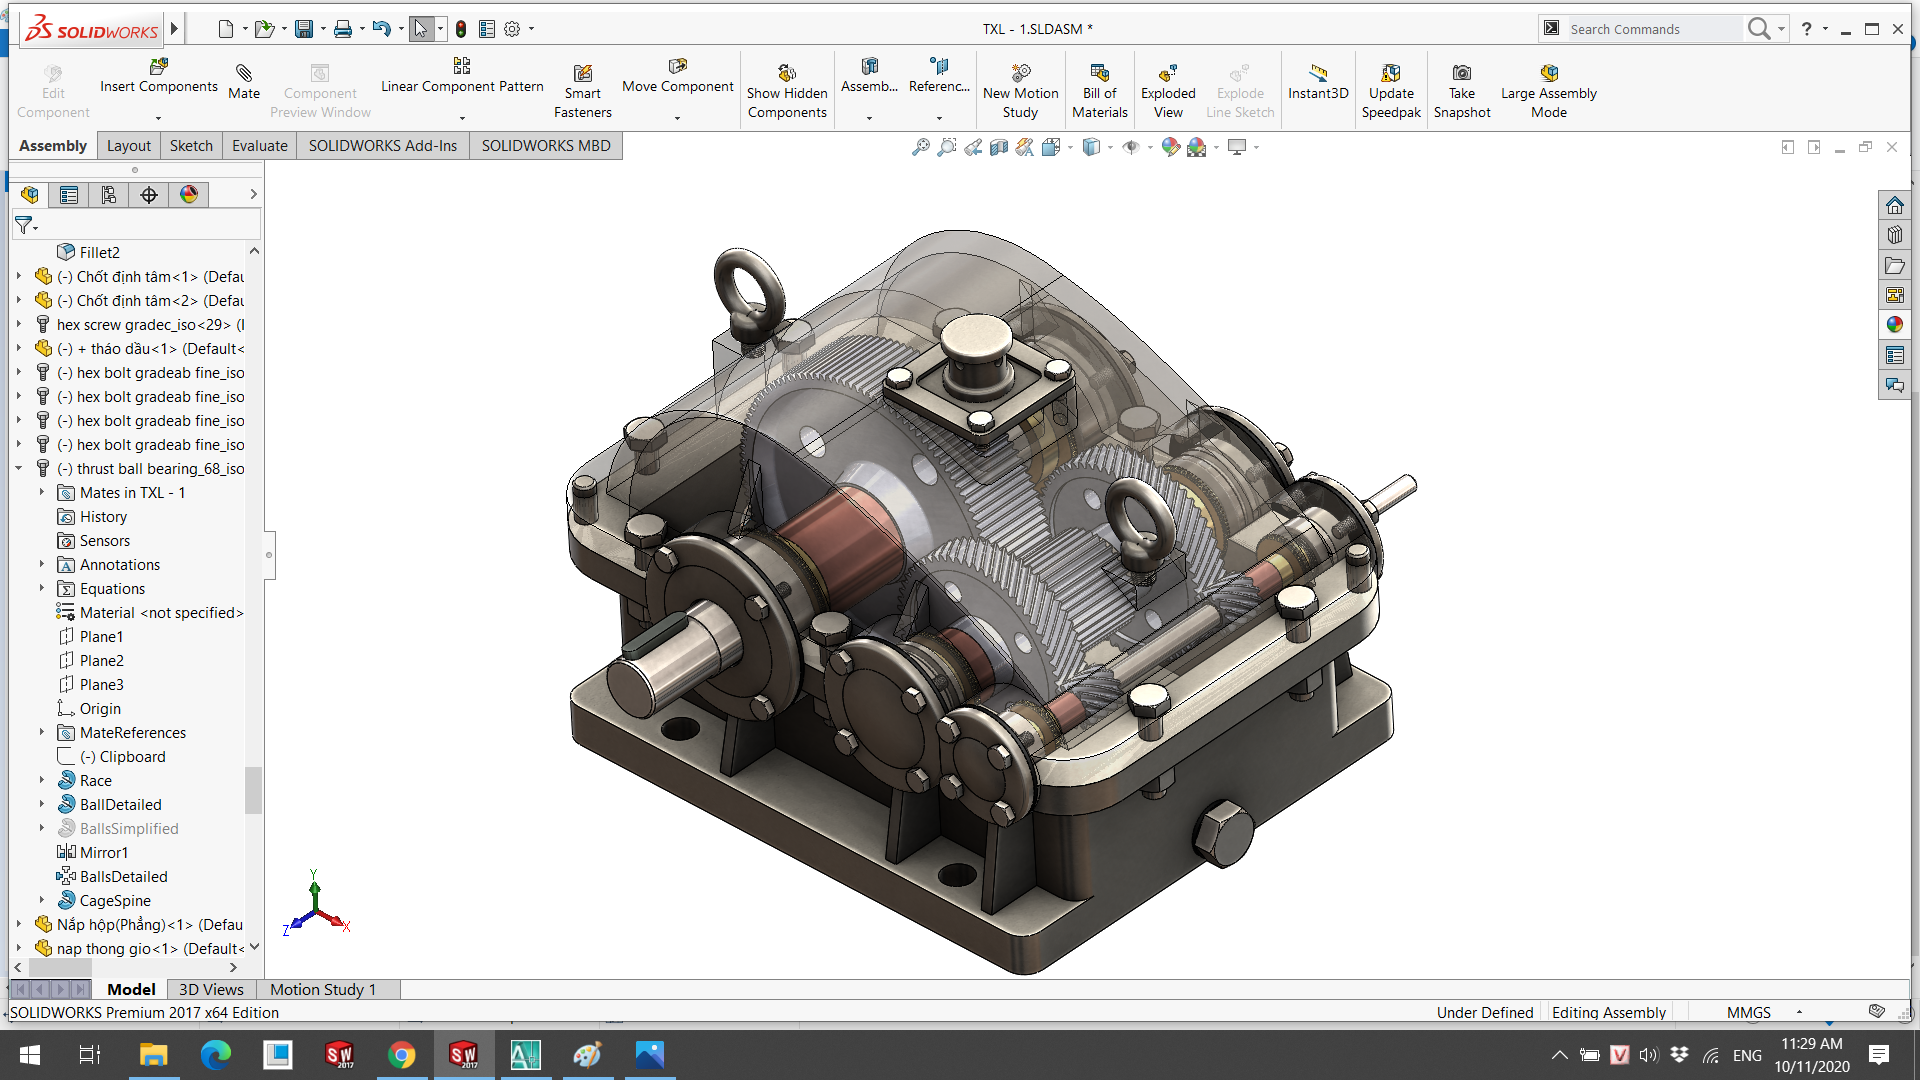Click the Take Snapshot icon
The height and width of the screenshot is (1080, 1920).
pos(1461,73)
